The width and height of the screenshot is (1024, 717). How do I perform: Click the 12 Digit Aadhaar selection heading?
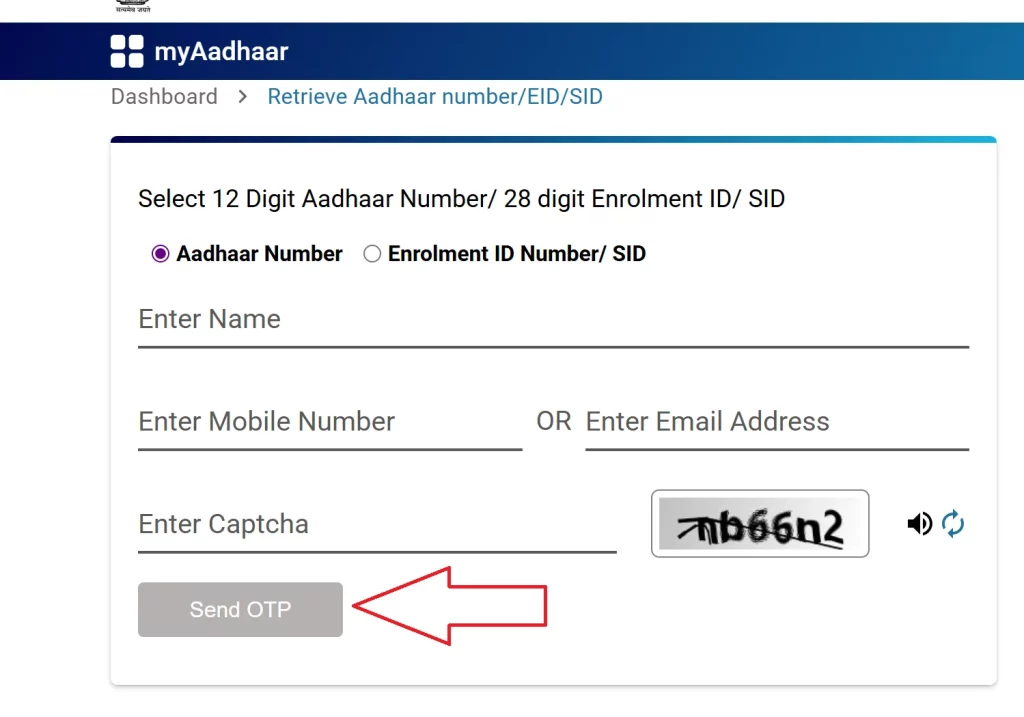(462, 198)
